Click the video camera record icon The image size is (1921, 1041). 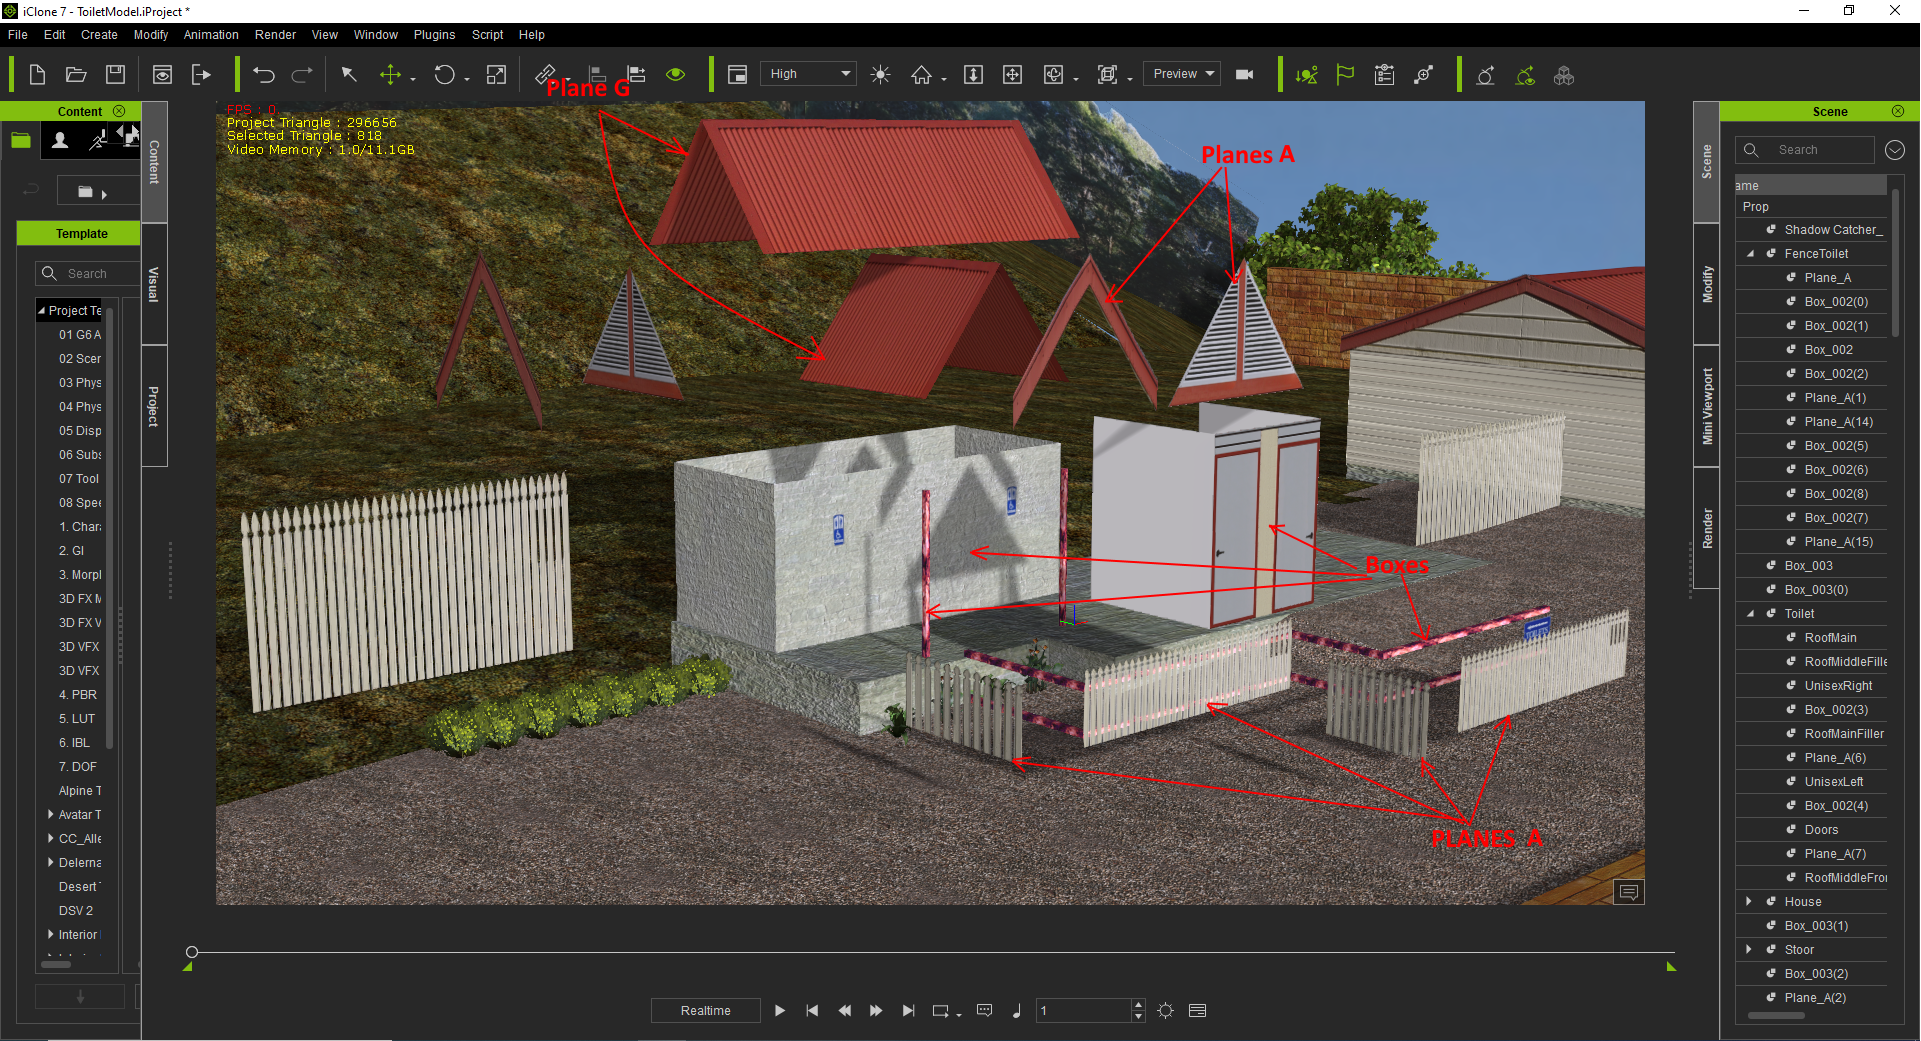coord(1245,75)
